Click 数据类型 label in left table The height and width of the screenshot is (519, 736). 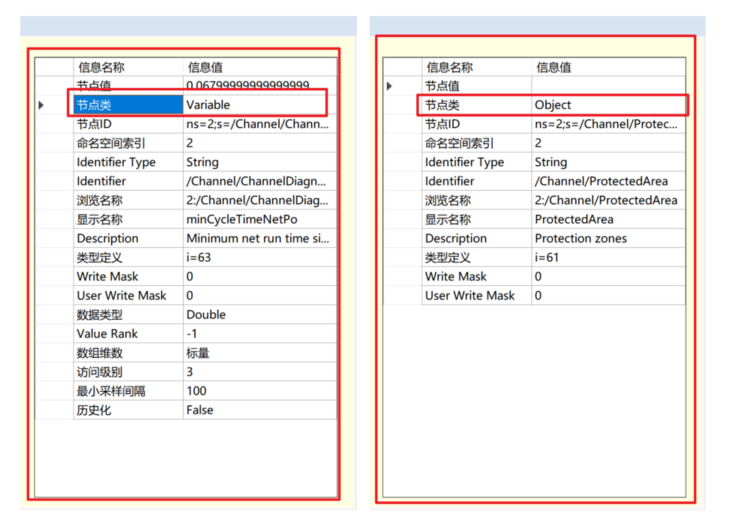click(100, 314)
